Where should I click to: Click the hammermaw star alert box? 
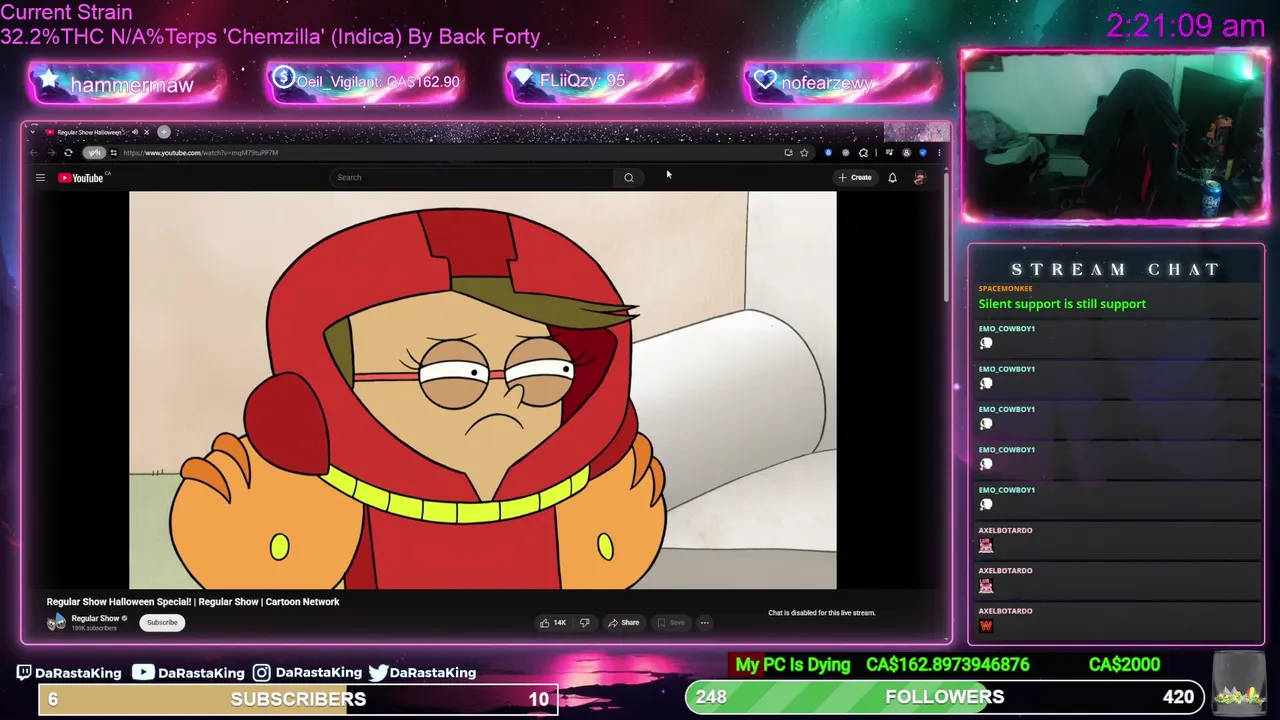point(126,83)
